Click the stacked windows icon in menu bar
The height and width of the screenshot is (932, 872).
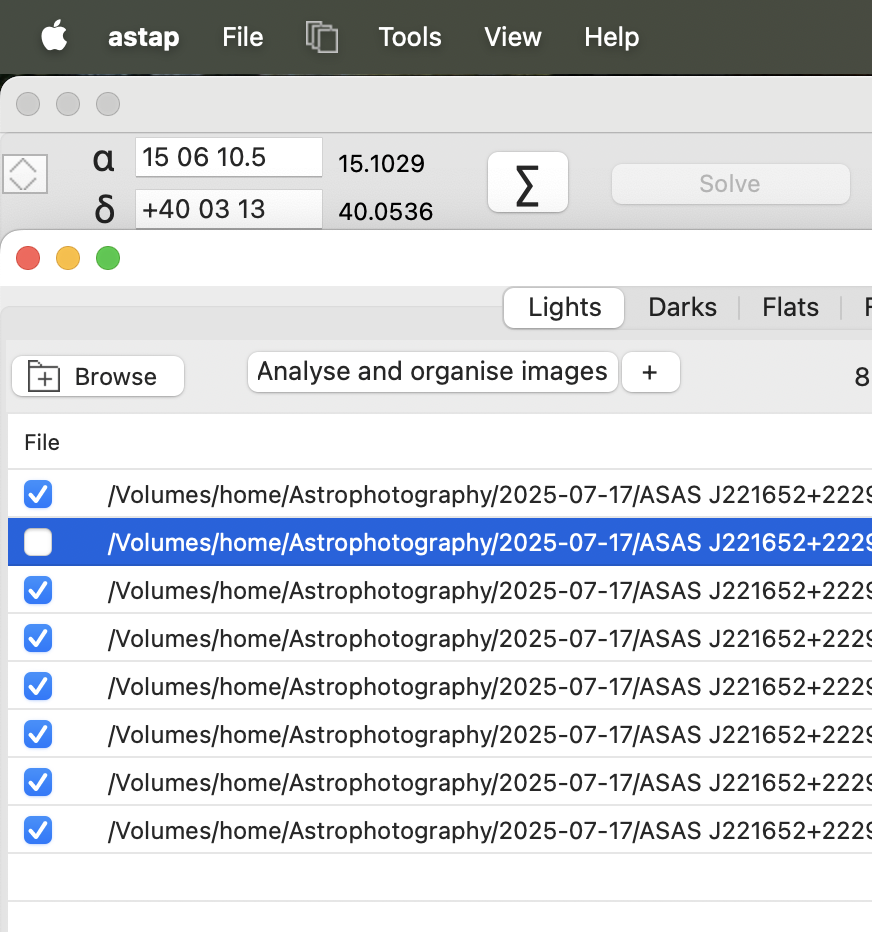[x=322, y=37]
